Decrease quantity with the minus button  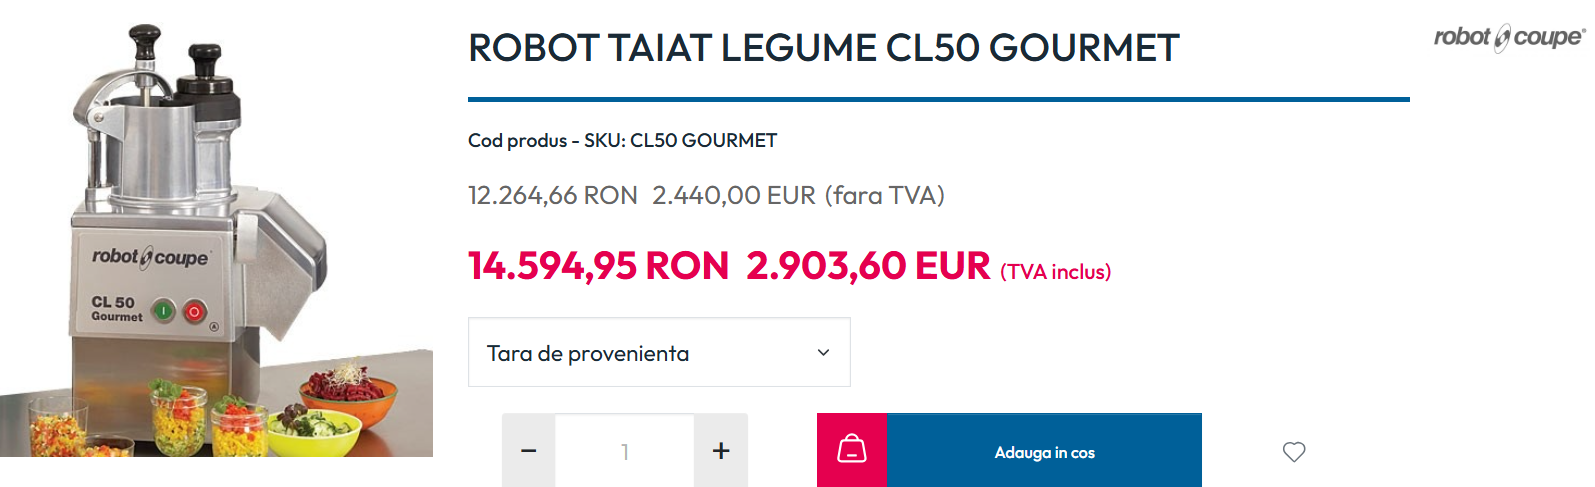(529, 451)
